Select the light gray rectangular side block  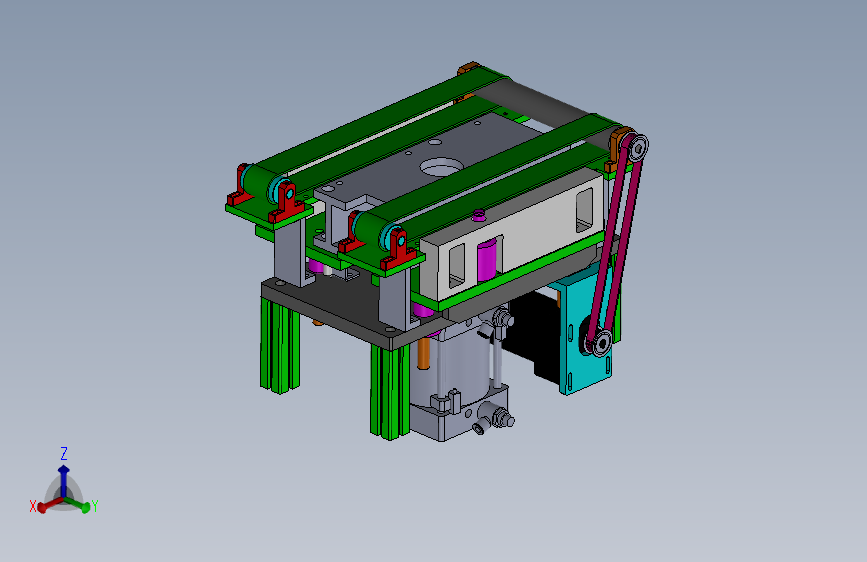coord(511,235)
